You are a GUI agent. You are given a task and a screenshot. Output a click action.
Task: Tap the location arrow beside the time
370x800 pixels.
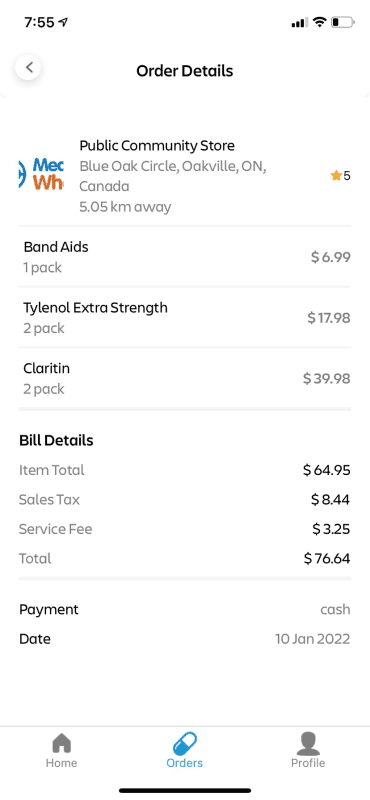click(63, 22)
